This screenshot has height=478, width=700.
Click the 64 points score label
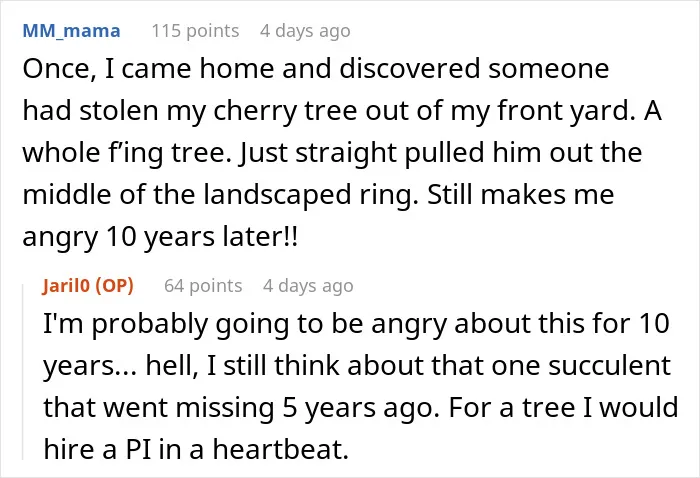203,286
